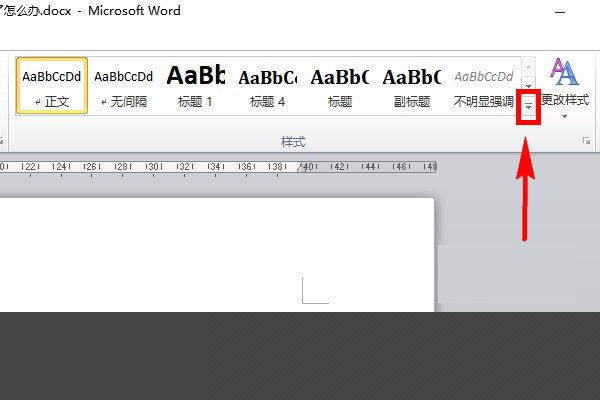Viewport: 600px width, 400px height.
Task: Open the 样式 pane dialog launcher
Action: [586, 143]
